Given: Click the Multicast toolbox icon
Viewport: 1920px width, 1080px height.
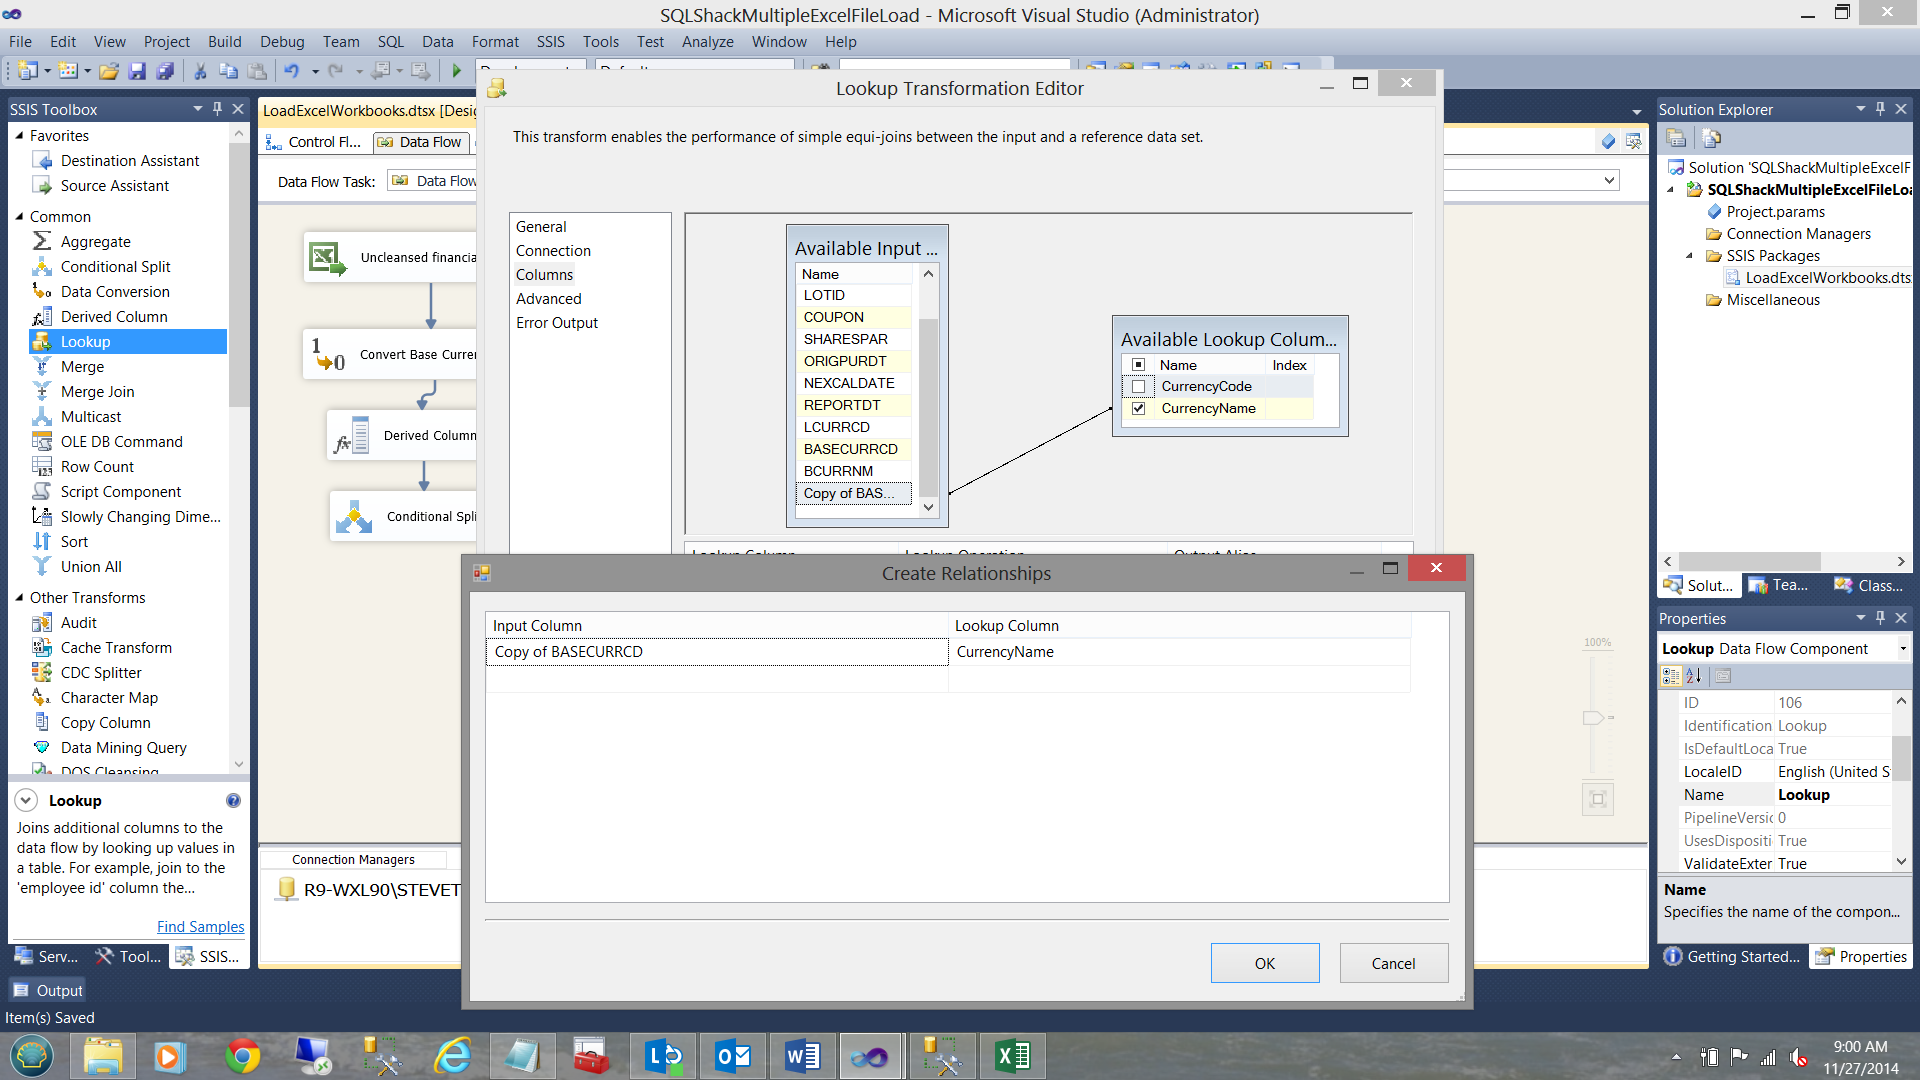Looking at the screenshot, I should 42,416.
